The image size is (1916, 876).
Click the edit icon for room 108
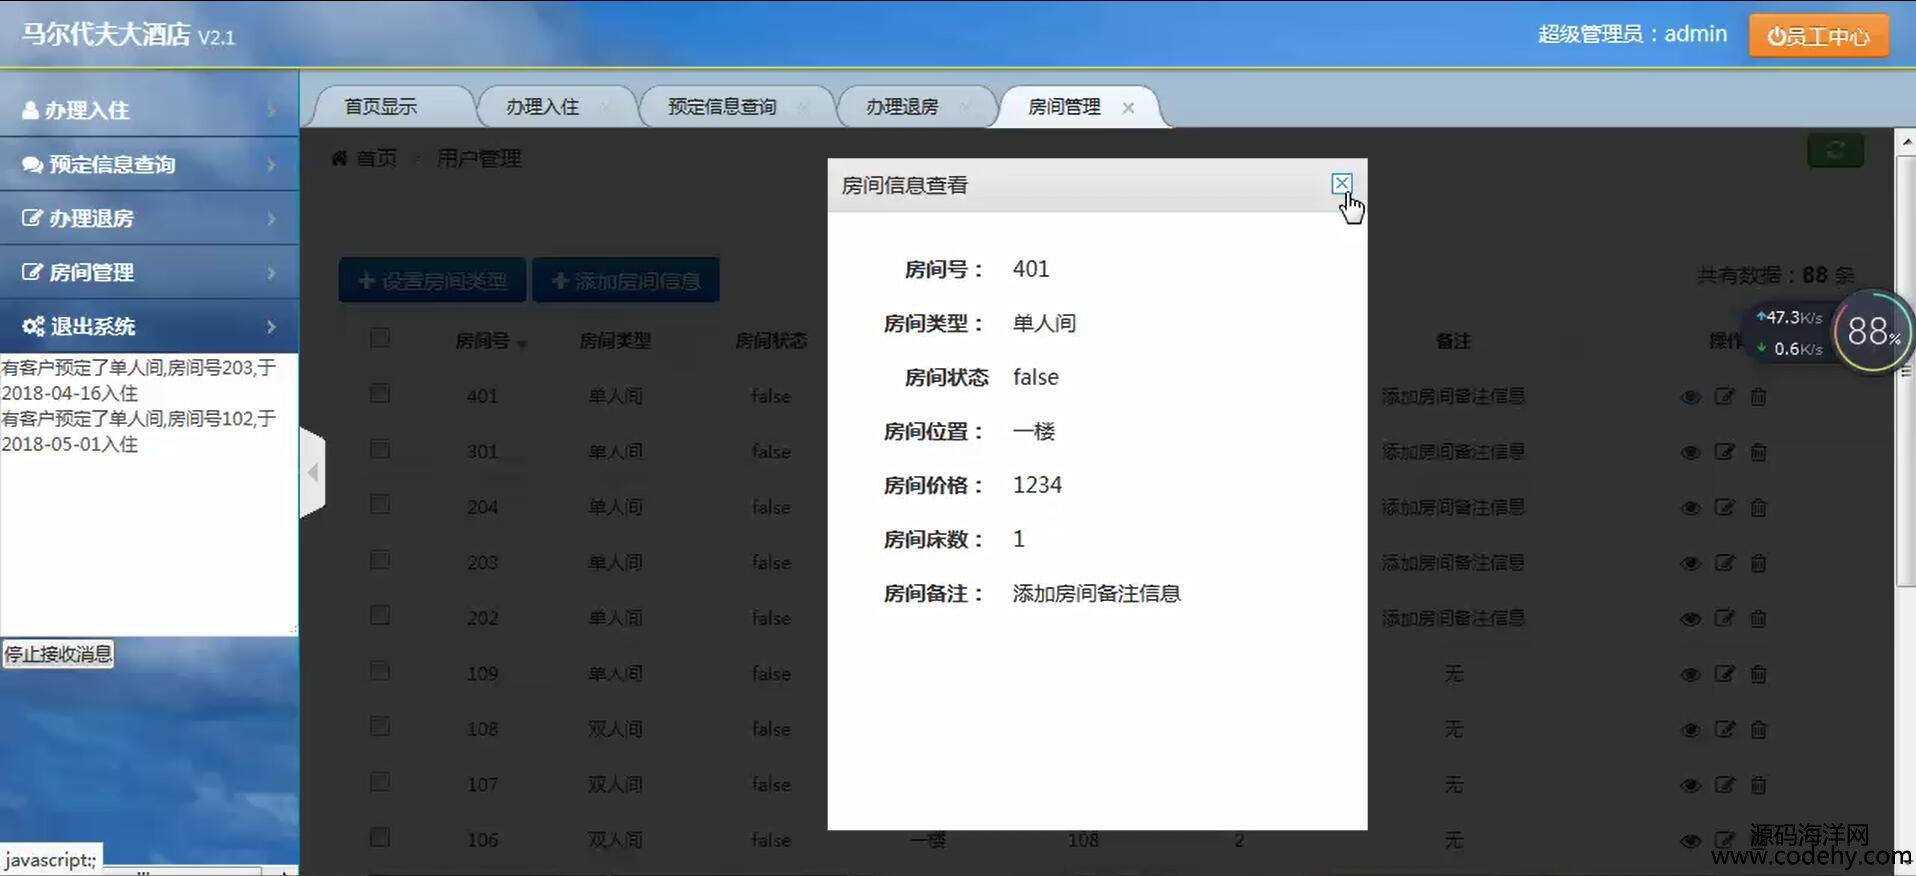pos(1724,730)
